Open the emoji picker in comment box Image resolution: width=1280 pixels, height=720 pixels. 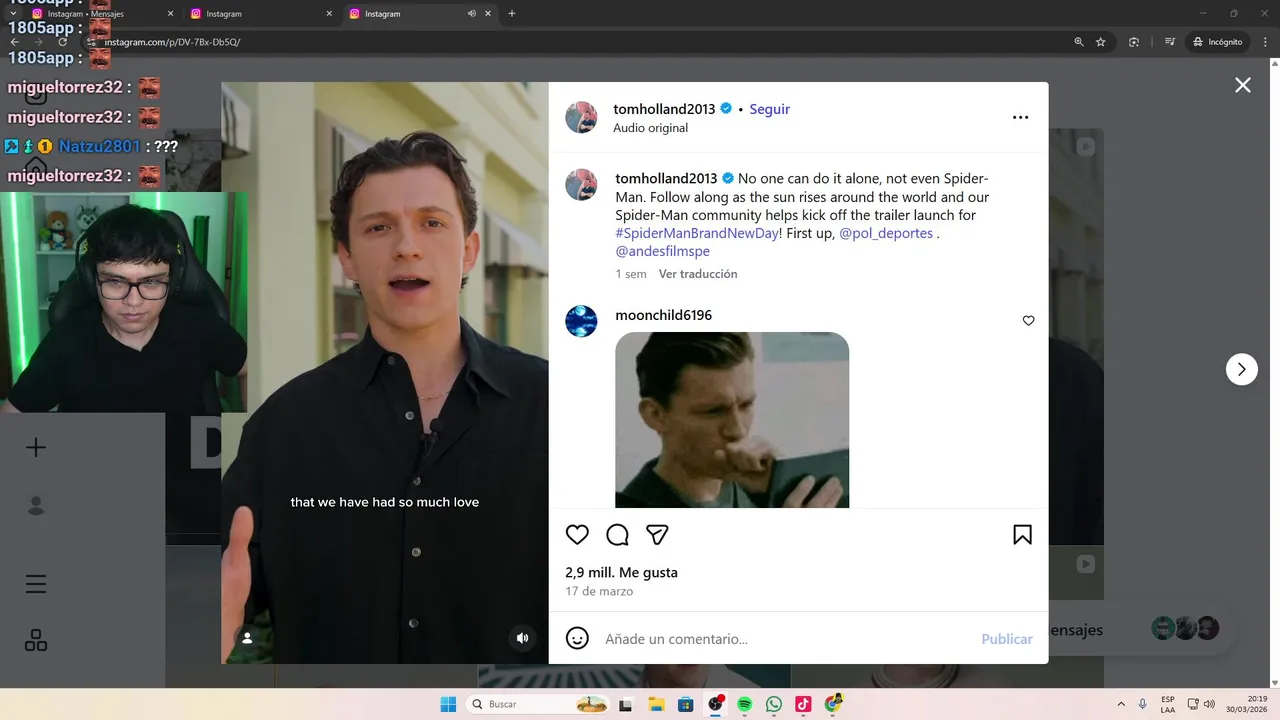pyautogui.click(x=577, y=638)
